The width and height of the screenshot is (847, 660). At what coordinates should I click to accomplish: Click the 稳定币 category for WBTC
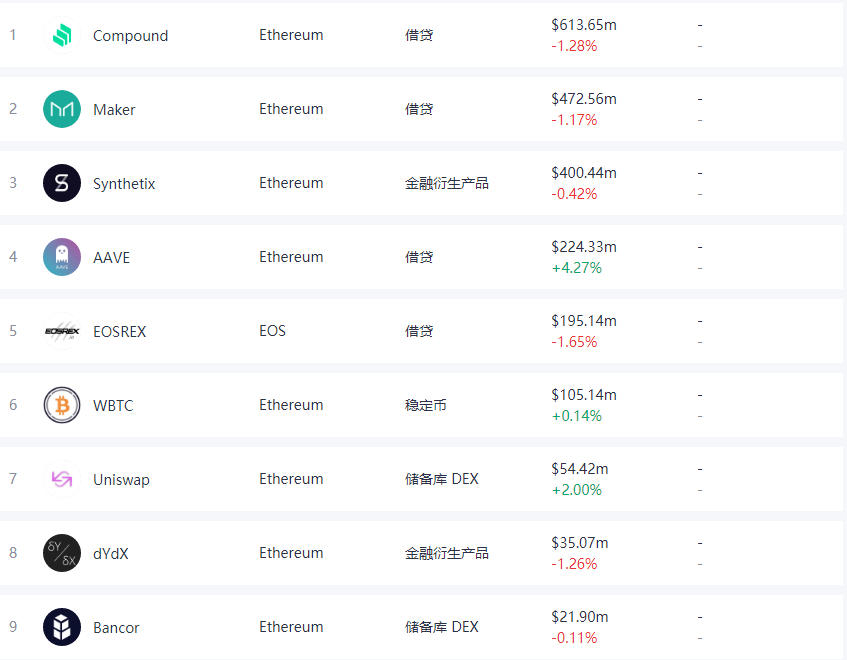click(x=426, y=405)
